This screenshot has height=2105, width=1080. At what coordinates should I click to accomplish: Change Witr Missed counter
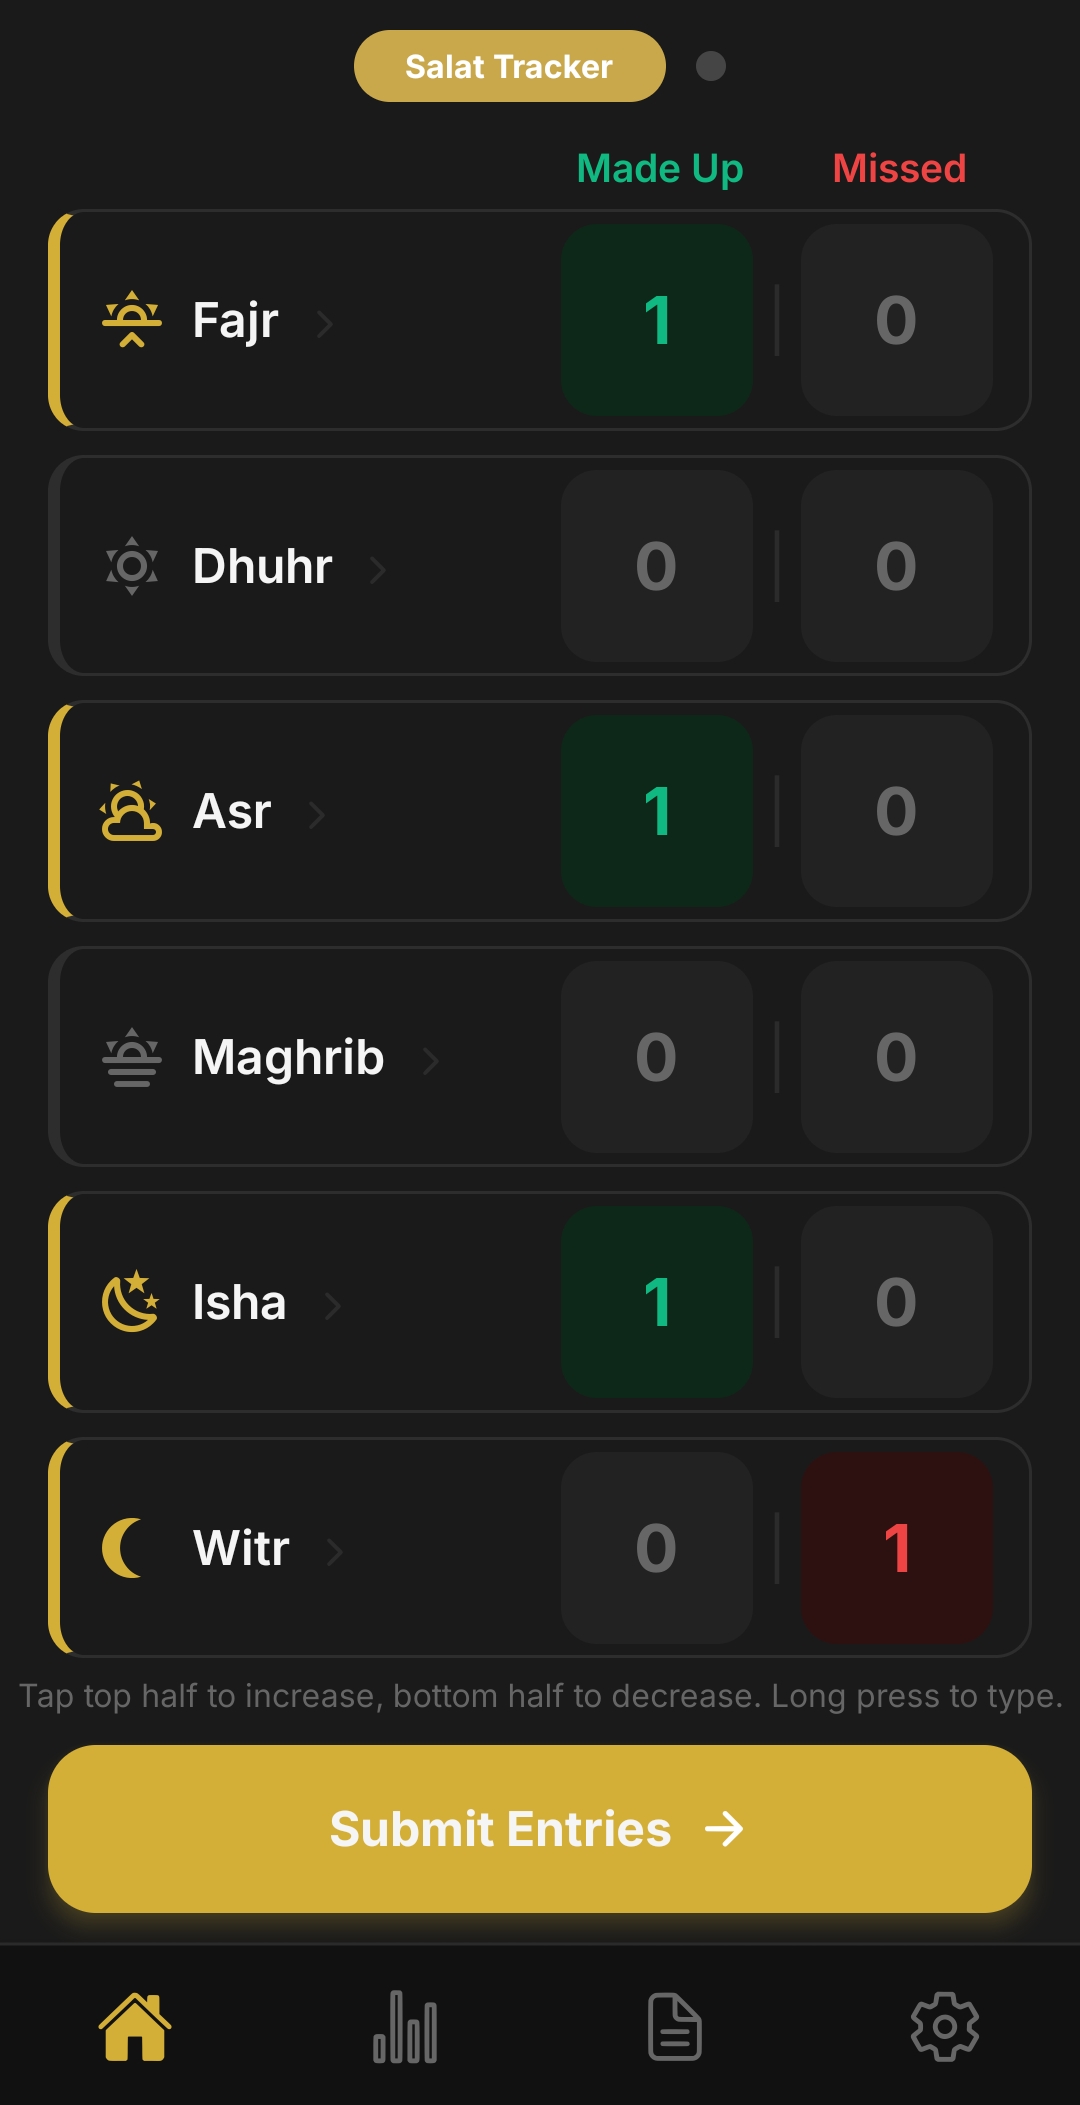897,1548
